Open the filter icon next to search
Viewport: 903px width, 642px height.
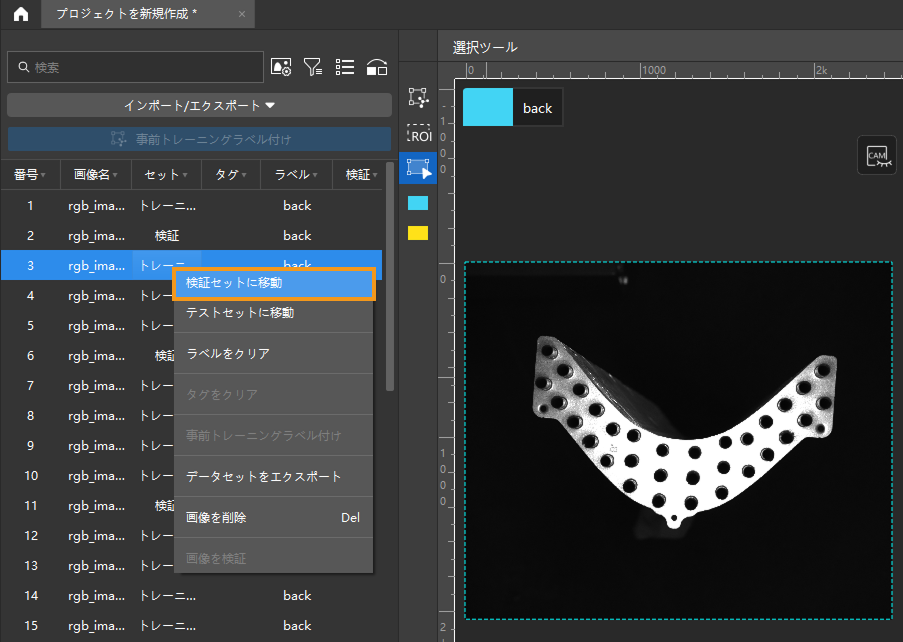click(x=313, y=67)
